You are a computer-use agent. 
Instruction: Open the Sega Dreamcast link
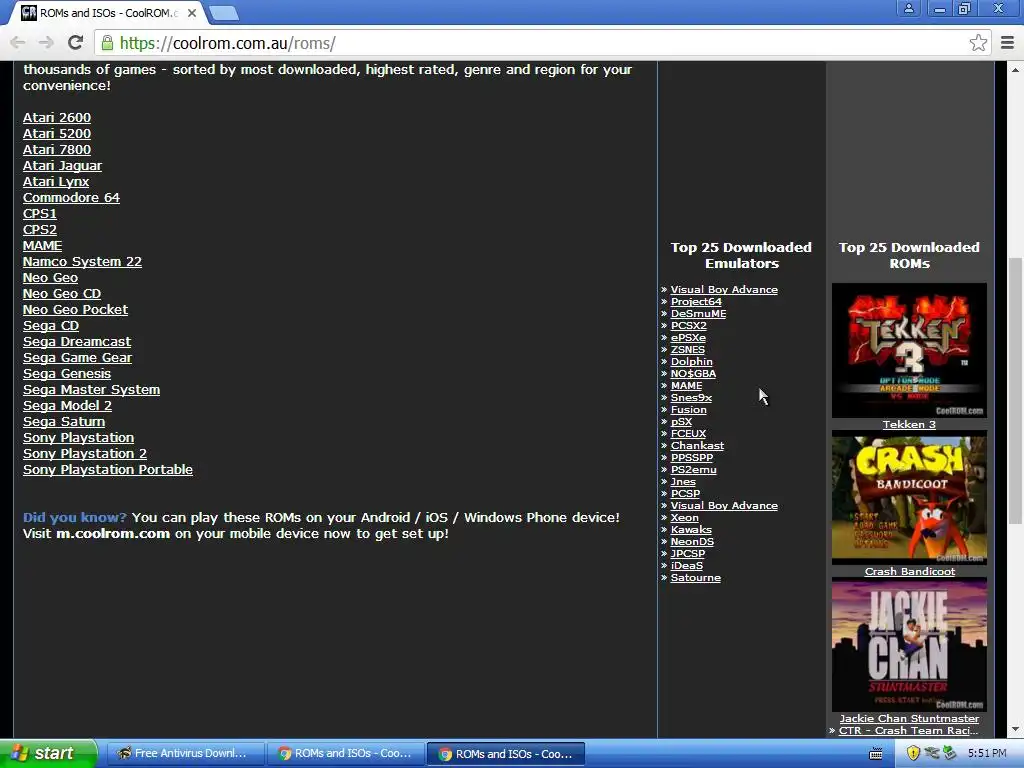coord(77,342)
